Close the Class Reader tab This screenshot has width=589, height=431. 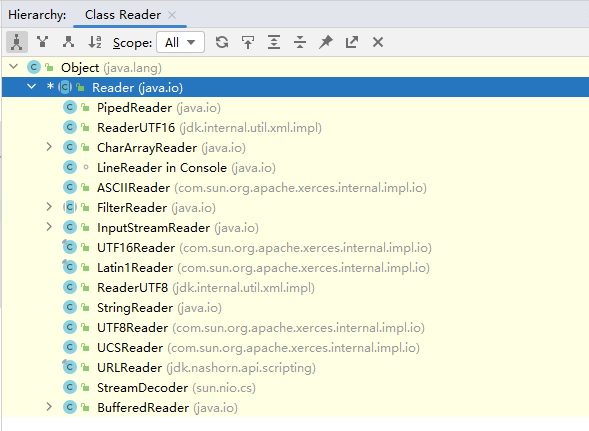(x=172, y=15)
